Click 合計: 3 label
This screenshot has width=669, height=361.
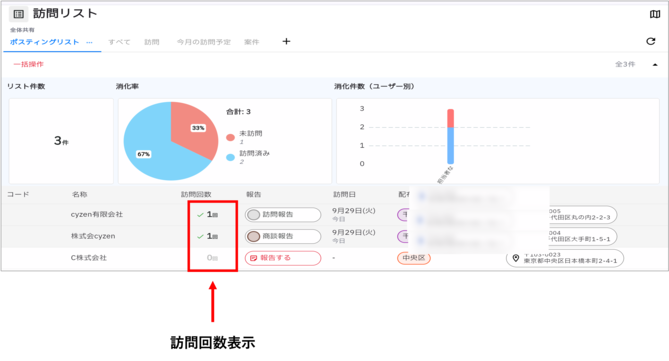(x=239, y=112)
